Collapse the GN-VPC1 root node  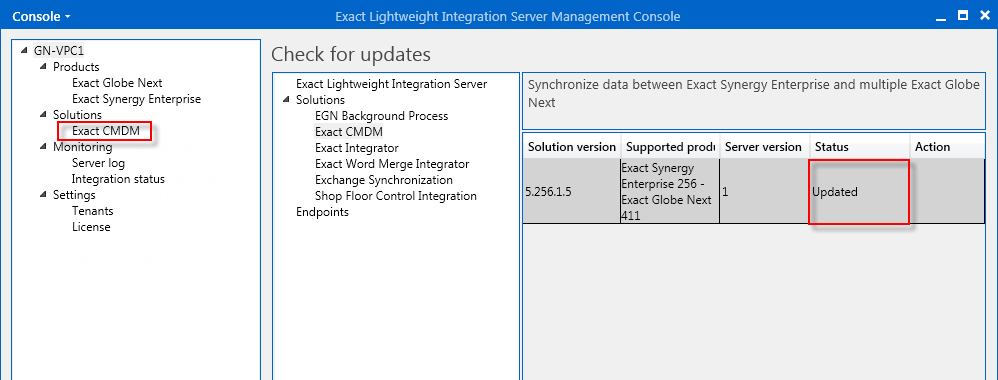24,50
